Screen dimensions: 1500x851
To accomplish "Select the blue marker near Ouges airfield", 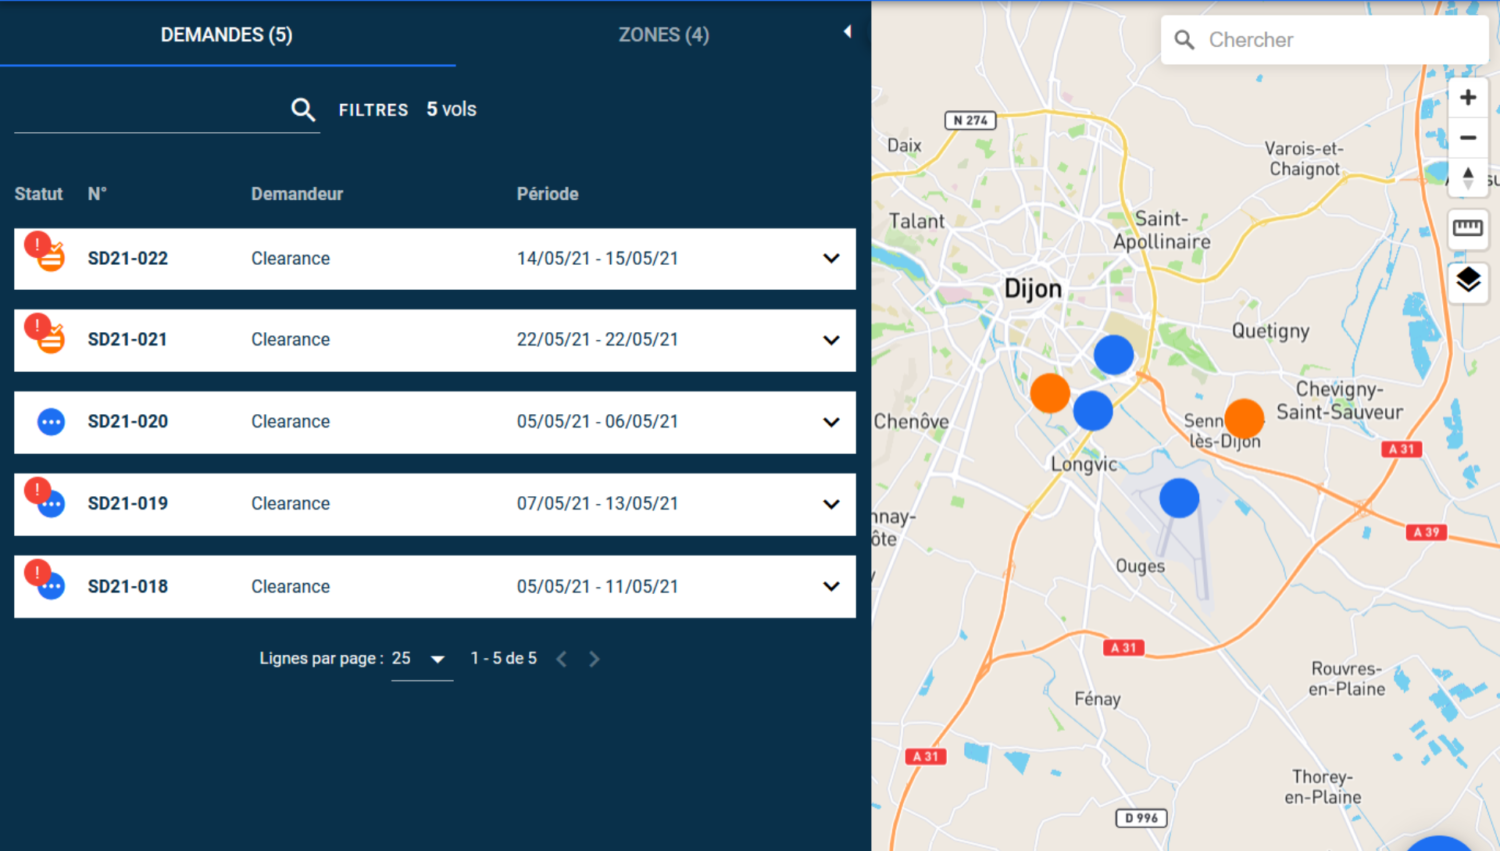I will tap(1179, 498).
